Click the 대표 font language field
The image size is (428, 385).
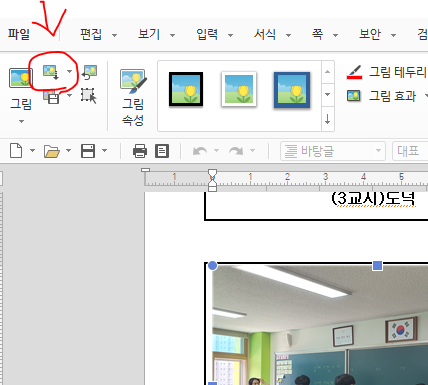click(410, 151)
